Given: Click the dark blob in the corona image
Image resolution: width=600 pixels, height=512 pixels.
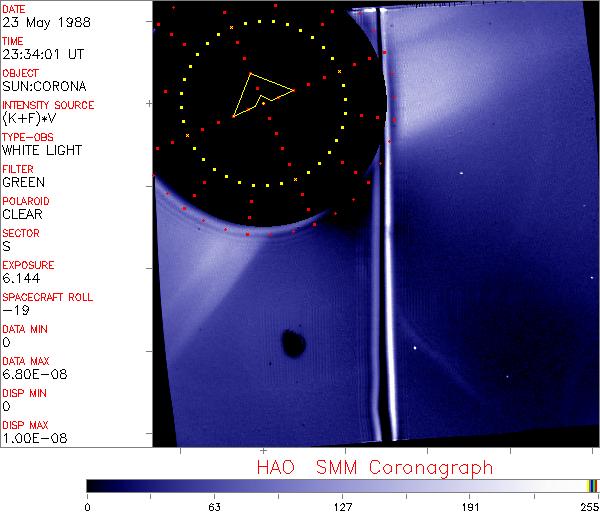Looking at the screenshot, I should tap(293, 344).
